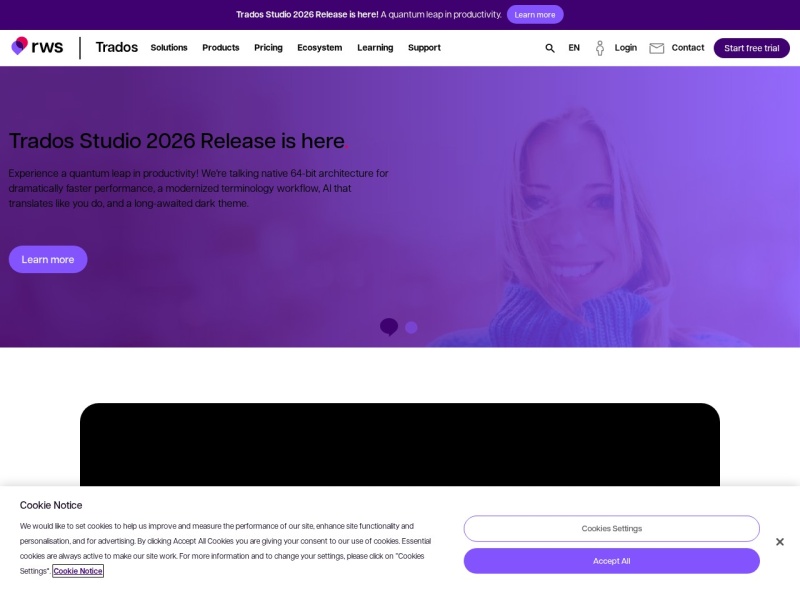Open the search magnifier icon

click(549, 48)
